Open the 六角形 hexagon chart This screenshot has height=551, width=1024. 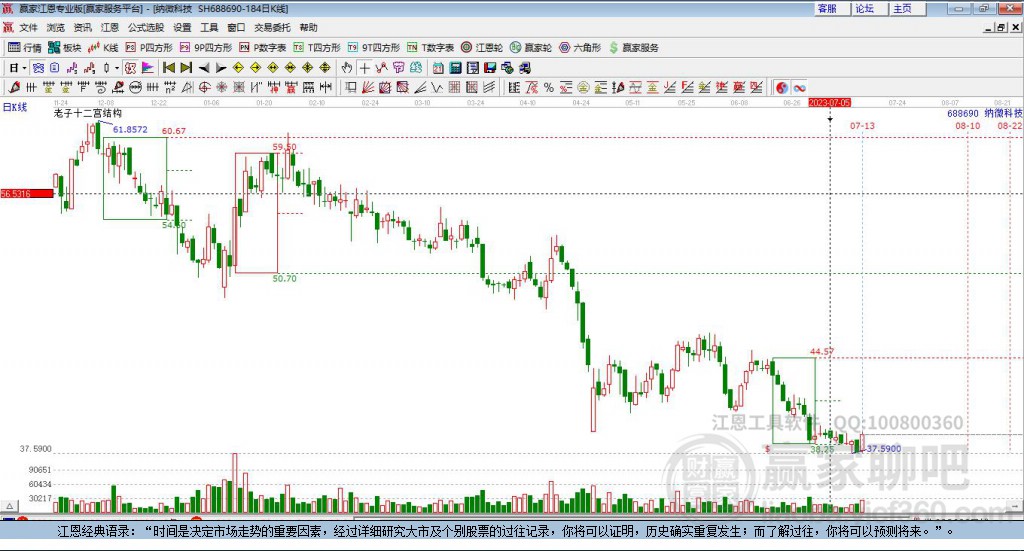point(580,48)
